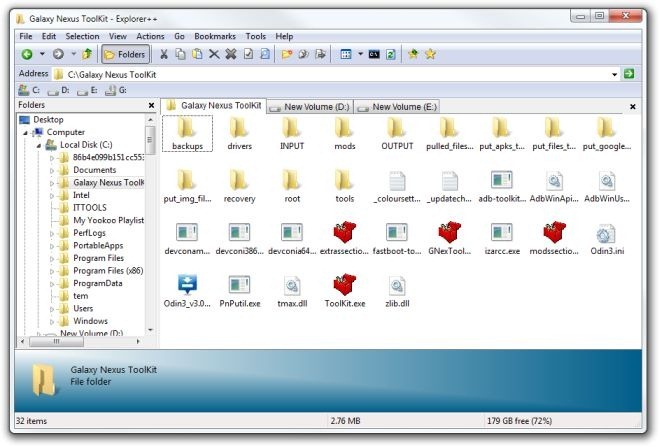Image resolution: width=660 pixels, height=447 pixels.
Task: Open the Bookmarks menu
Action: (215, 37)
